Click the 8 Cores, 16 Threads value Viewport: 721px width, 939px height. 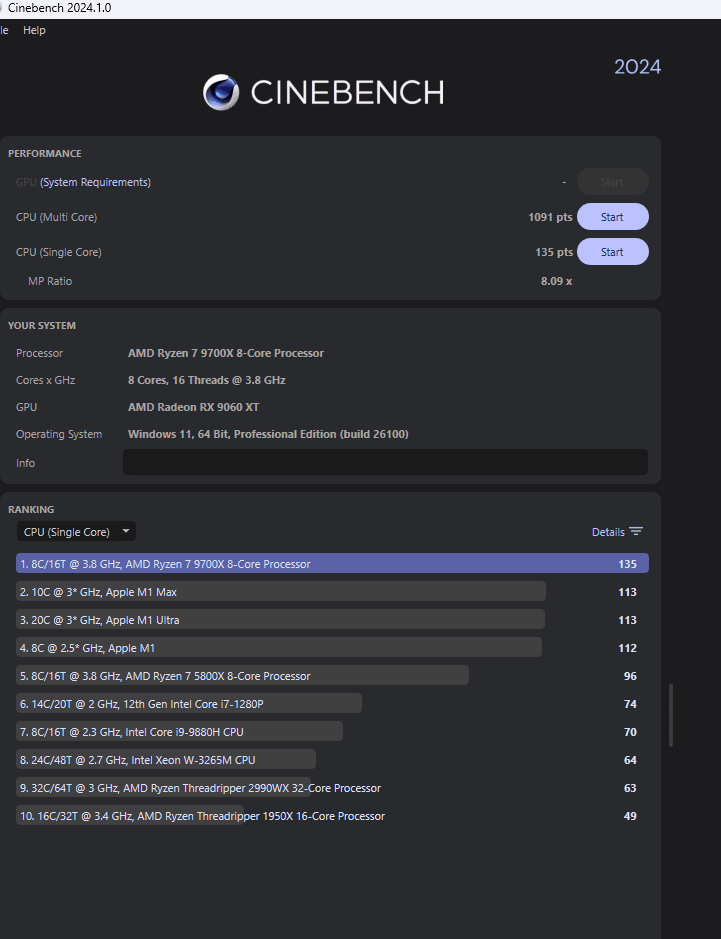207,380
